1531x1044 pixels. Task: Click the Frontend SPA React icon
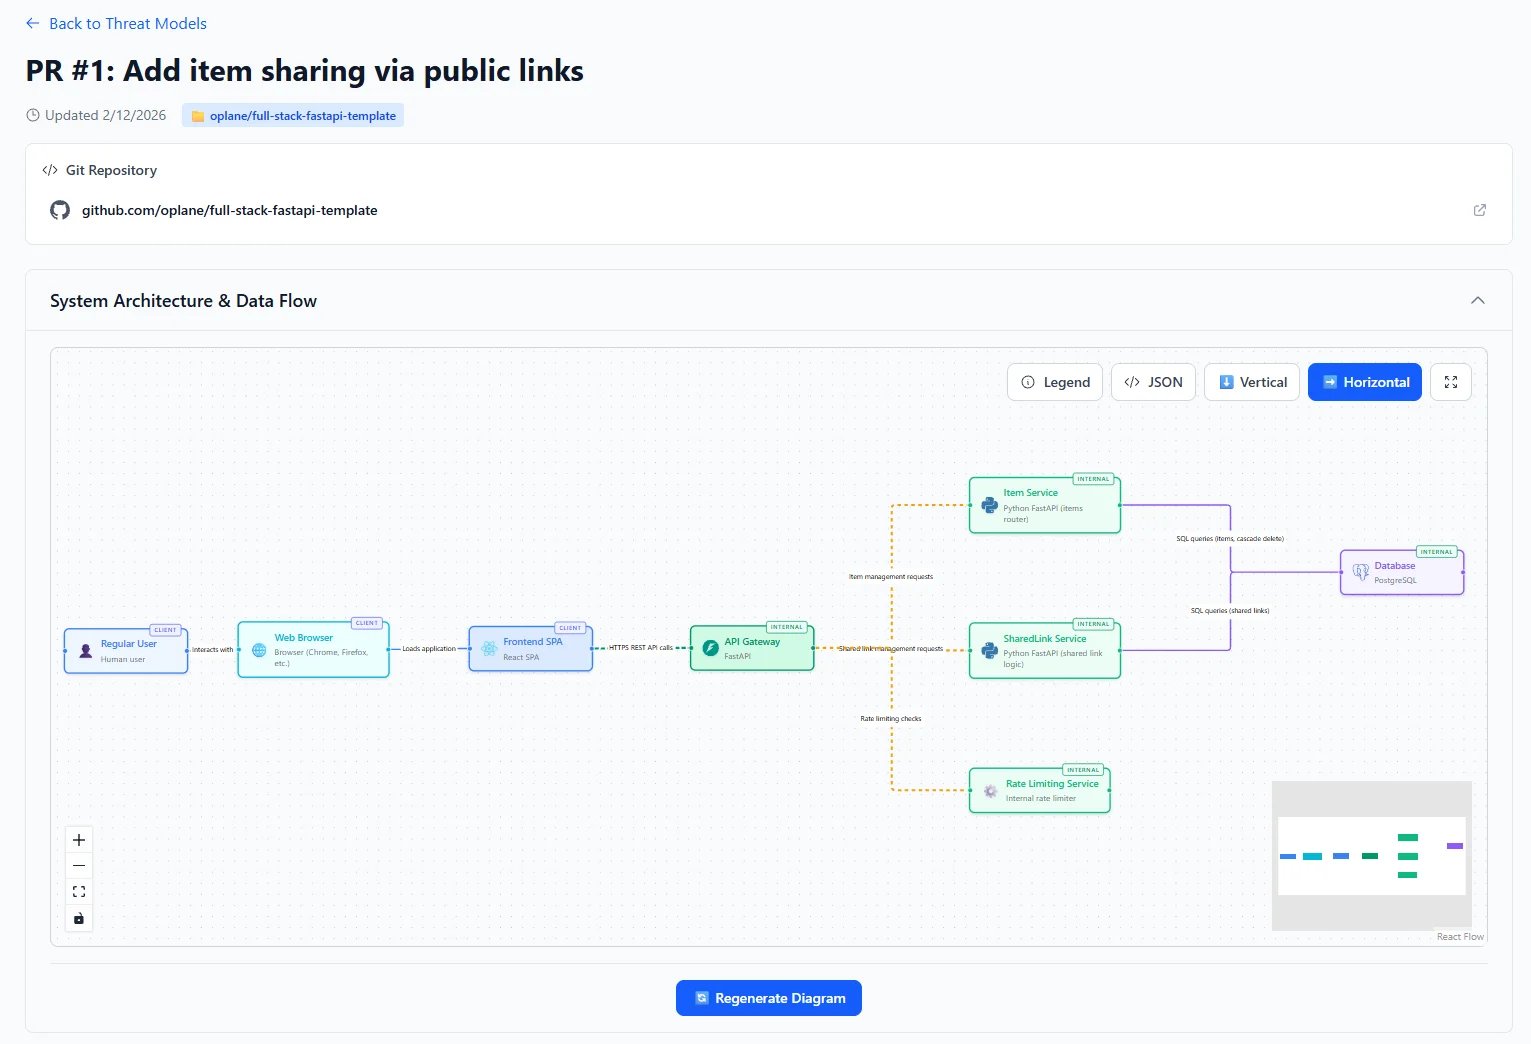tap(489, 648)
